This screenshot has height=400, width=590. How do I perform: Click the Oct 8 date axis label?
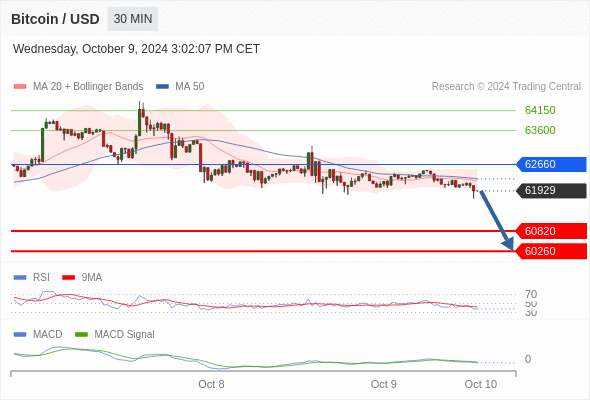pyautogui.click(x=211, y=384)
